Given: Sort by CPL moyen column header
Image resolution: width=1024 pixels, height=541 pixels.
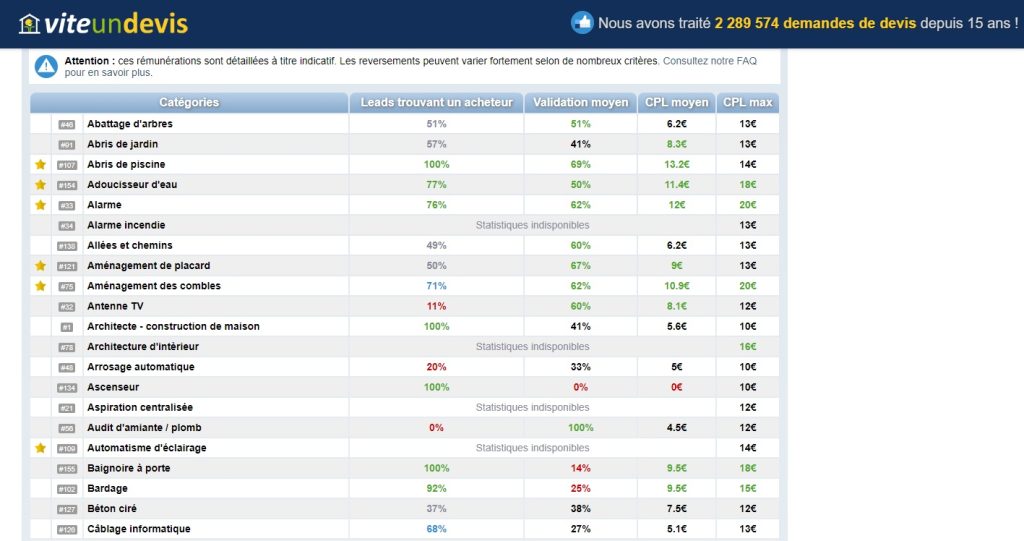Looking at the screenshot, I should tap(677, 103).
